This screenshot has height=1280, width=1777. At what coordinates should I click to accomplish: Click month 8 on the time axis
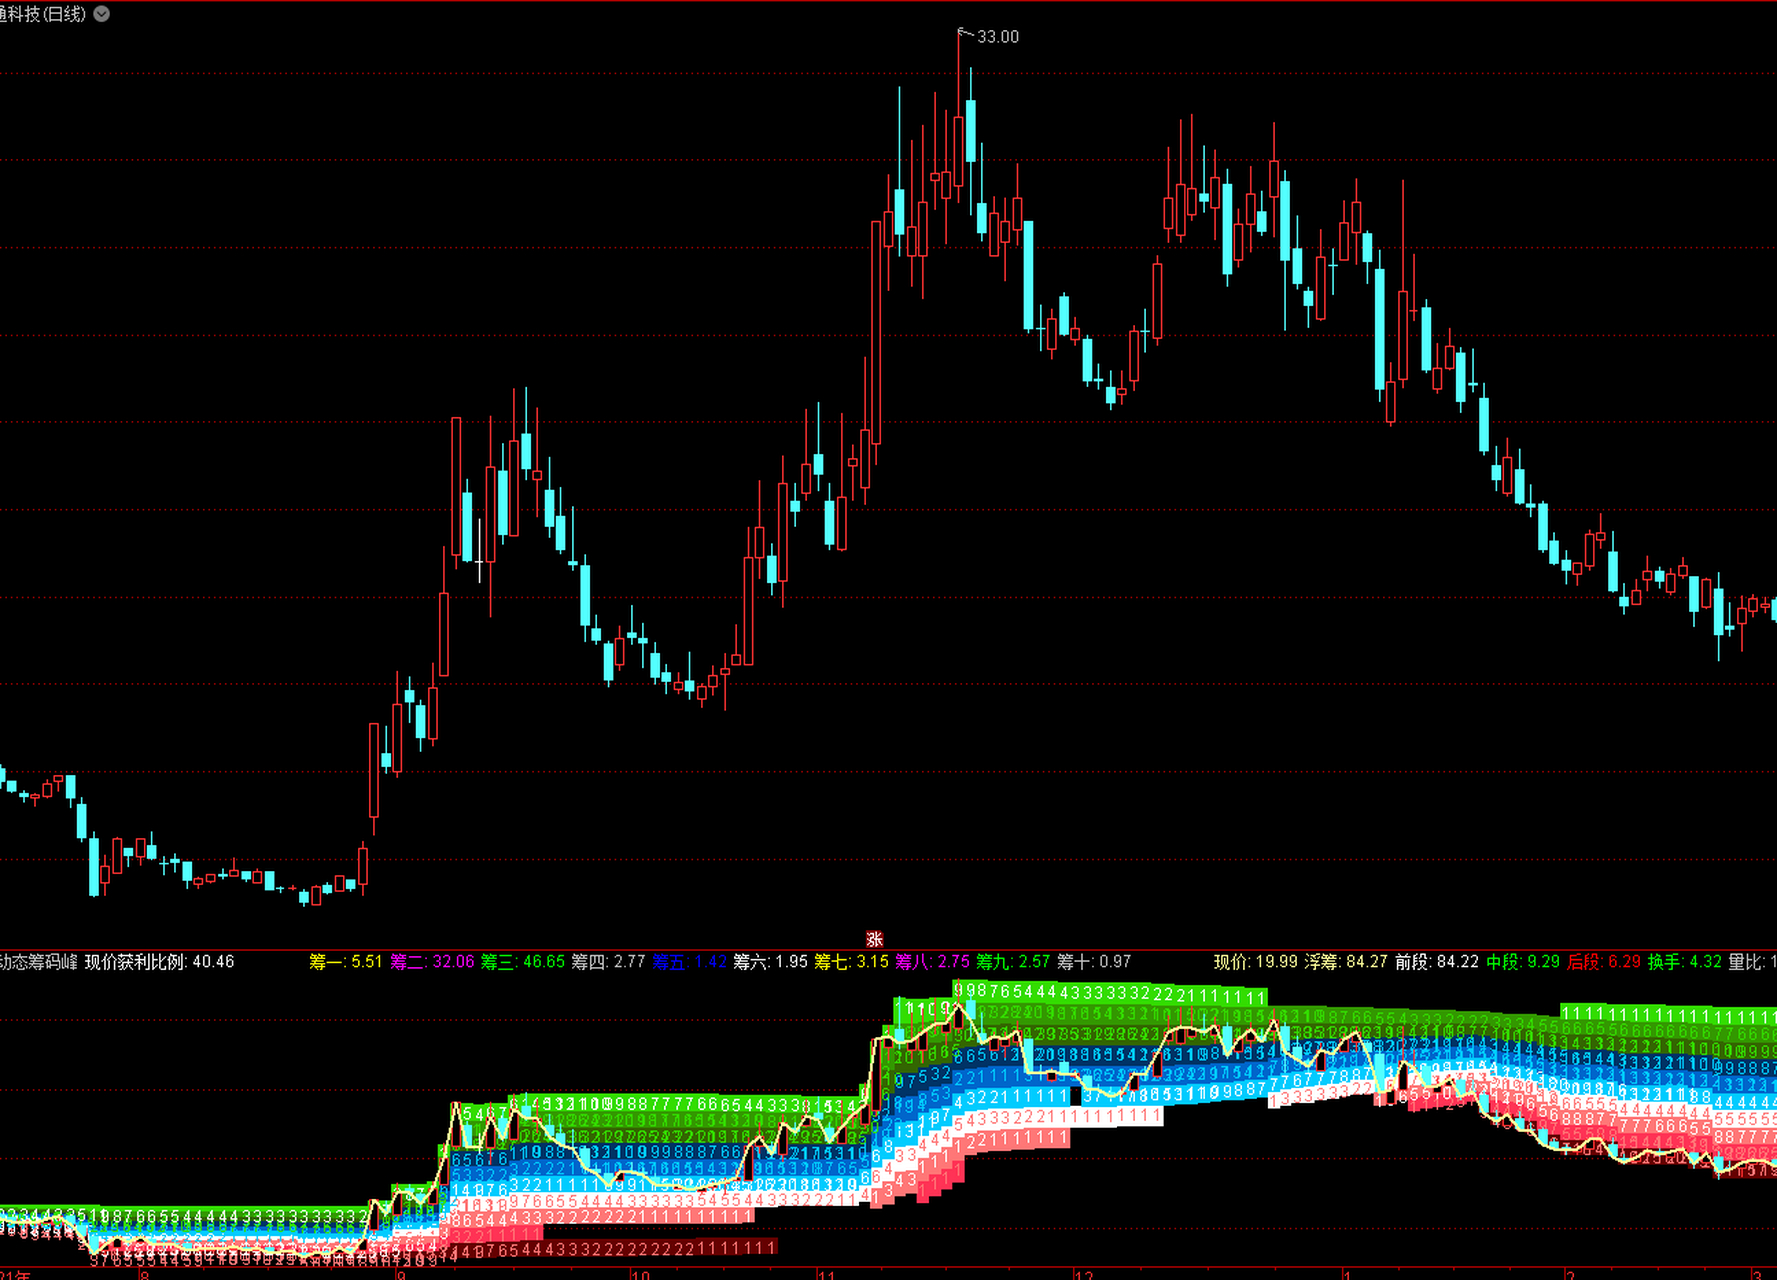[x=144, y=1275]
